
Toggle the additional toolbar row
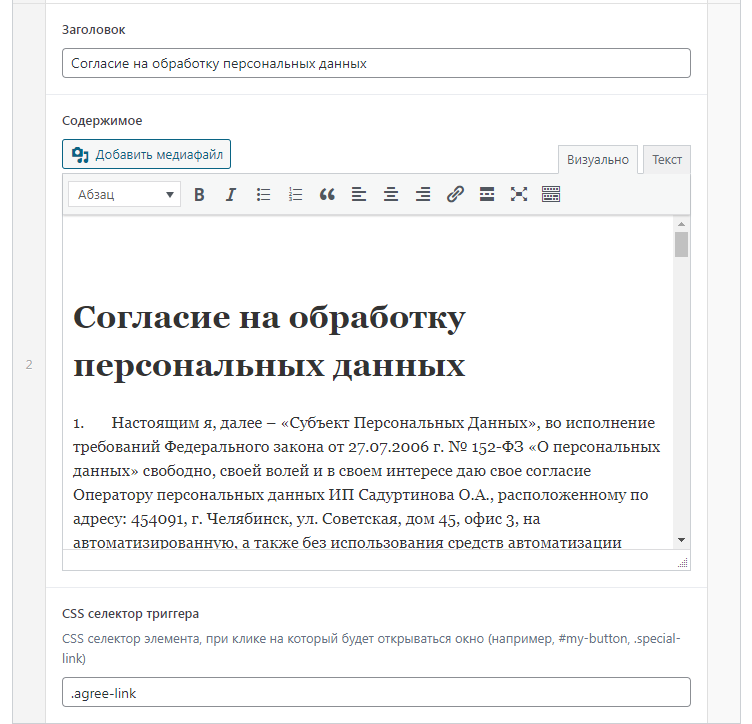(x=551, y=195)
